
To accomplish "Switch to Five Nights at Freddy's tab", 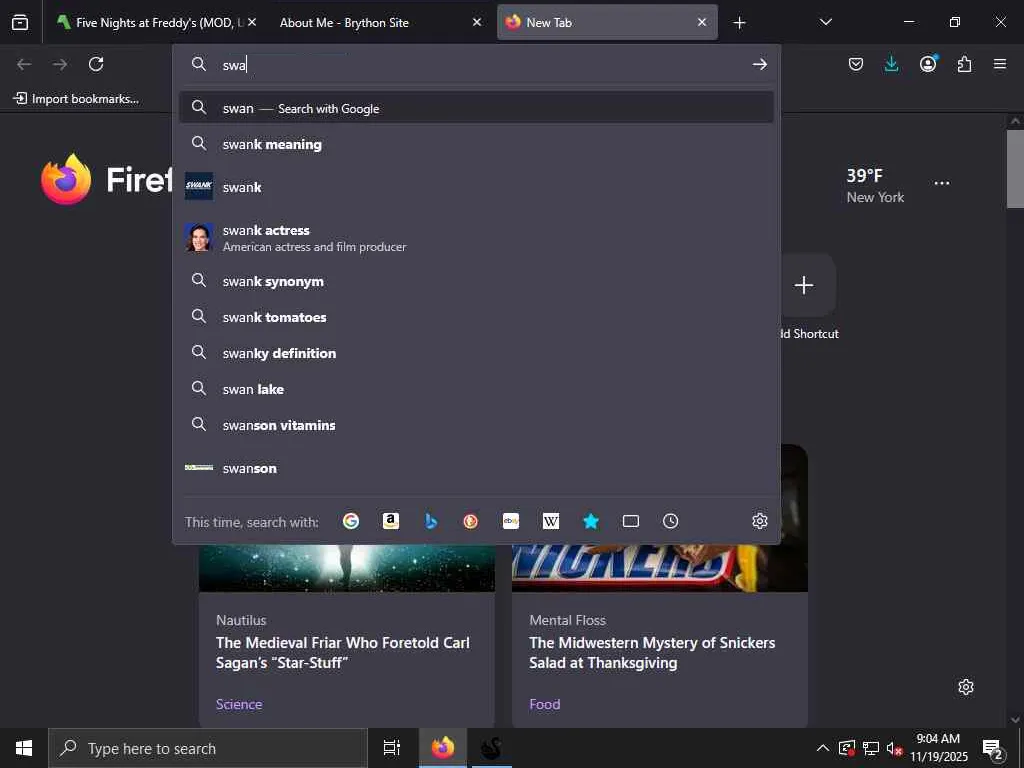I will click(x=151, y=22).
